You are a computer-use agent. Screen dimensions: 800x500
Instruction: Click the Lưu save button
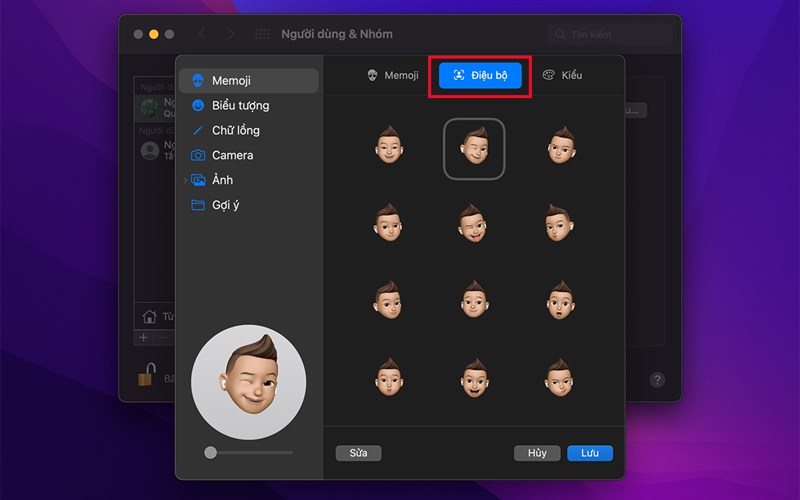coord(590,453)
